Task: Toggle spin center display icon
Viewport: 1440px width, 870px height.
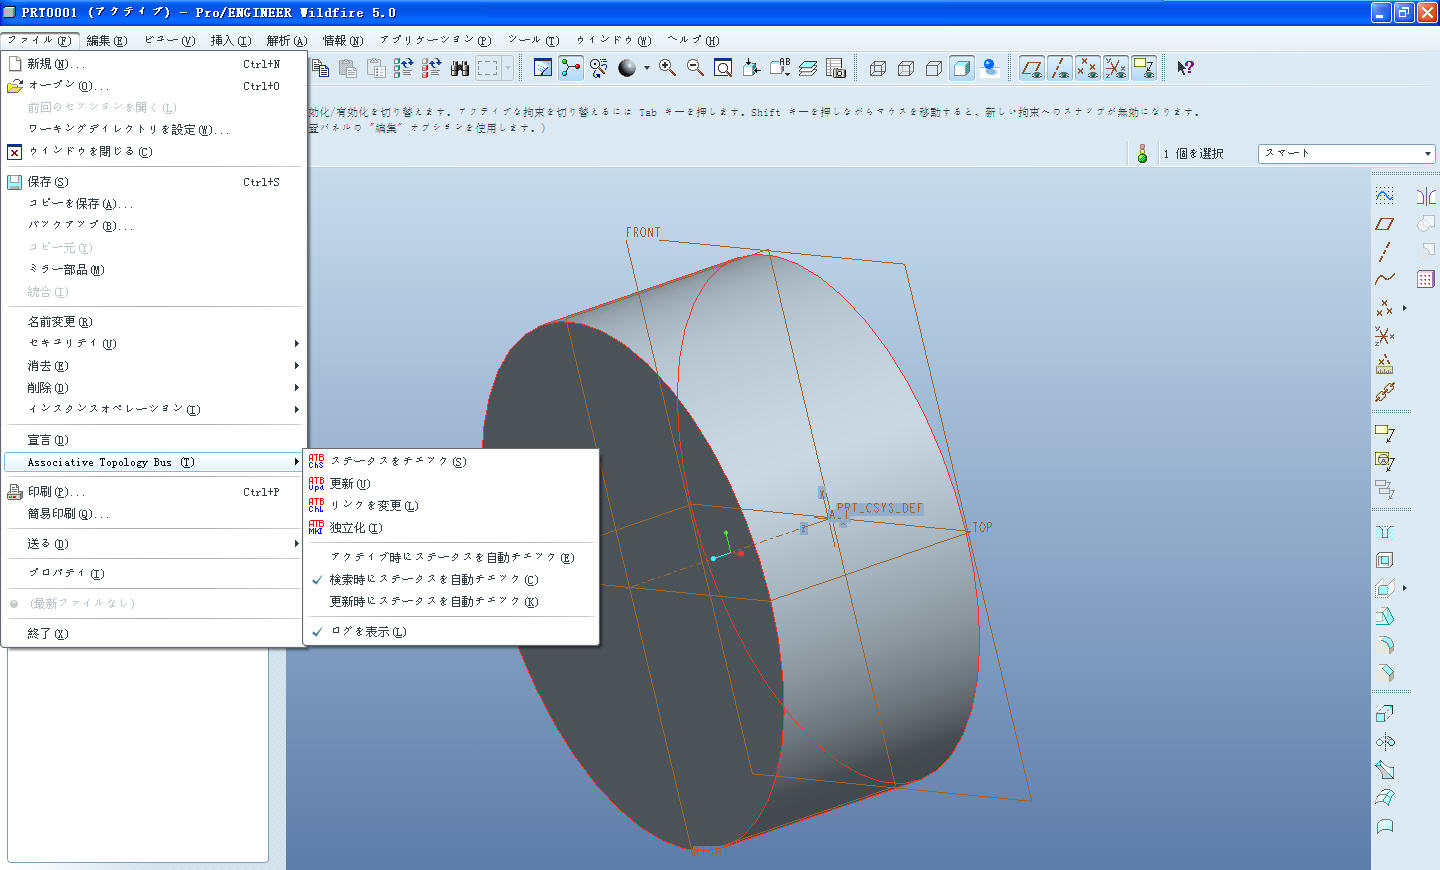Action: pyautogui.click(x=571, y=68)
